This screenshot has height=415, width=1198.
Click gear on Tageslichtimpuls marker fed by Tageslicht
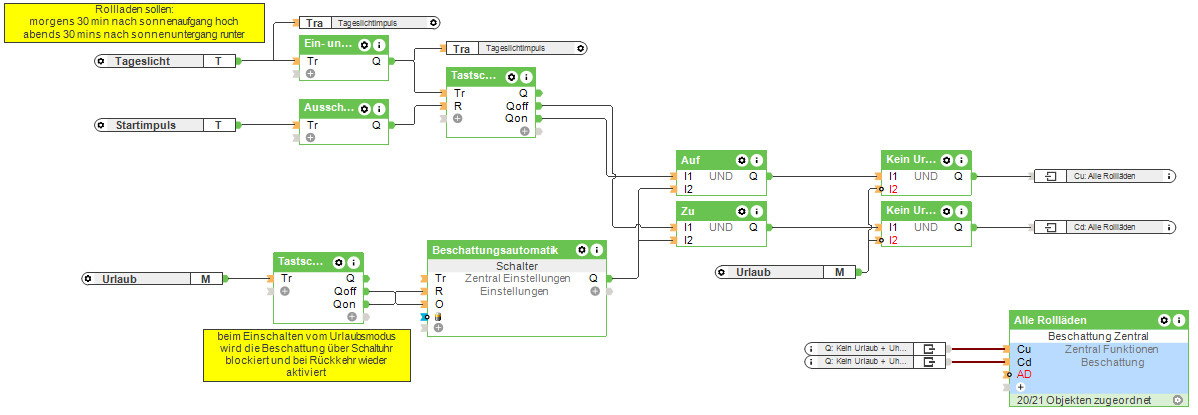coord(433,23)
